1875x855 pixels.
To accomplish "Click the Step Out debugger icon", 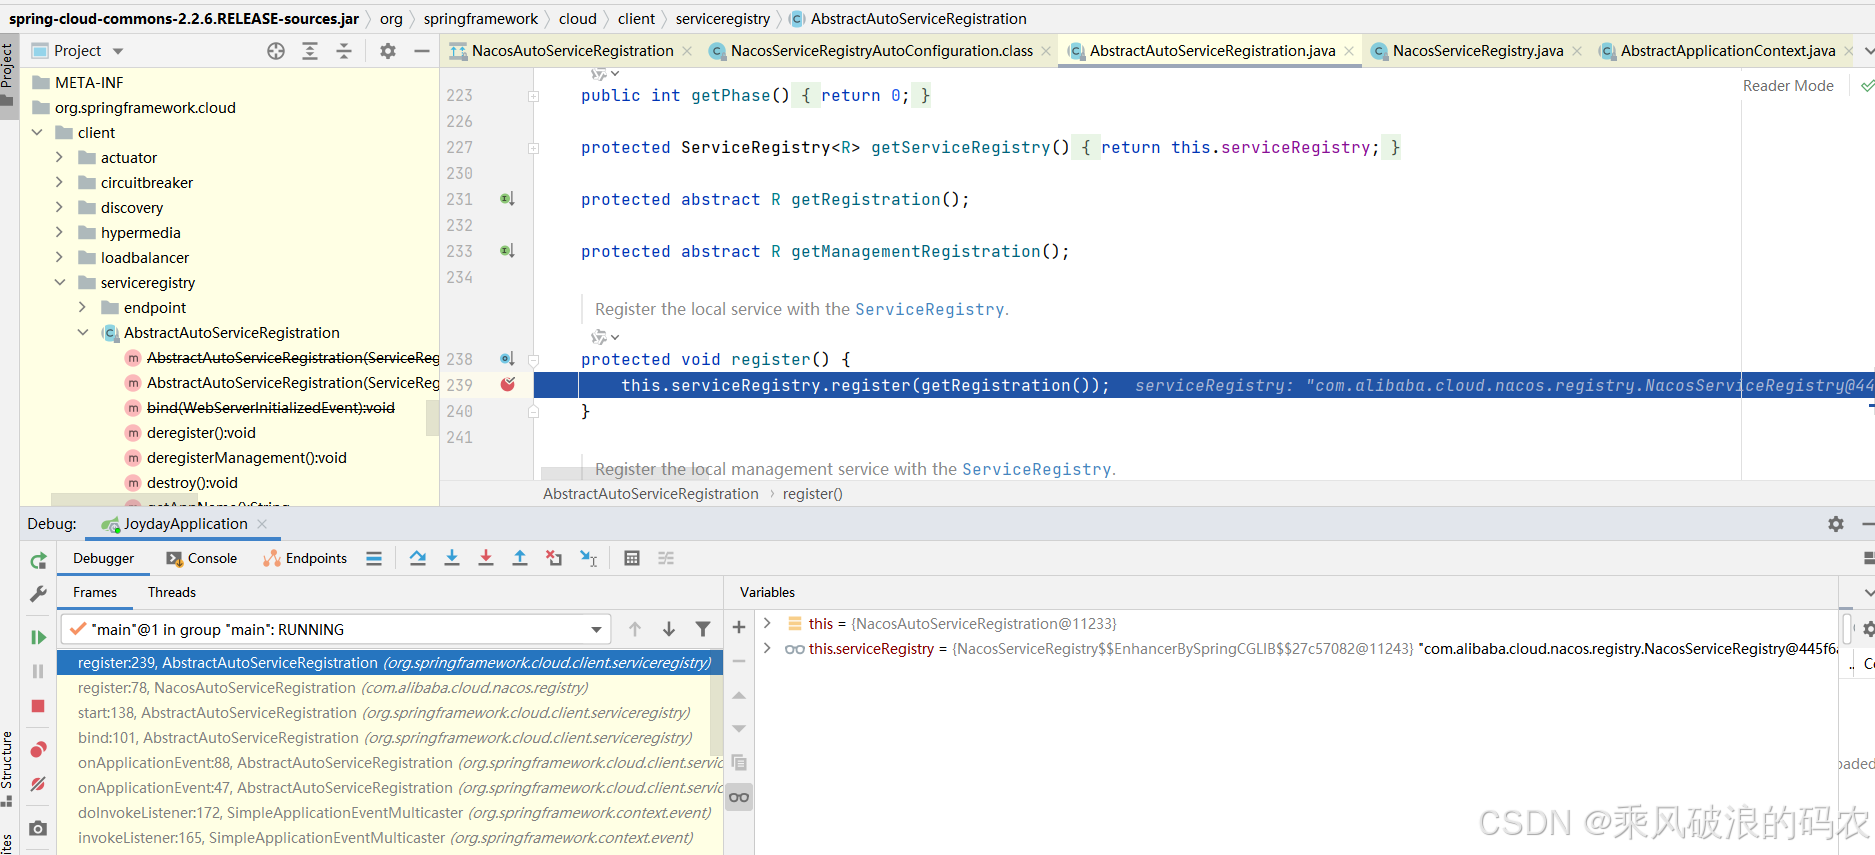I will coord(520,558).
